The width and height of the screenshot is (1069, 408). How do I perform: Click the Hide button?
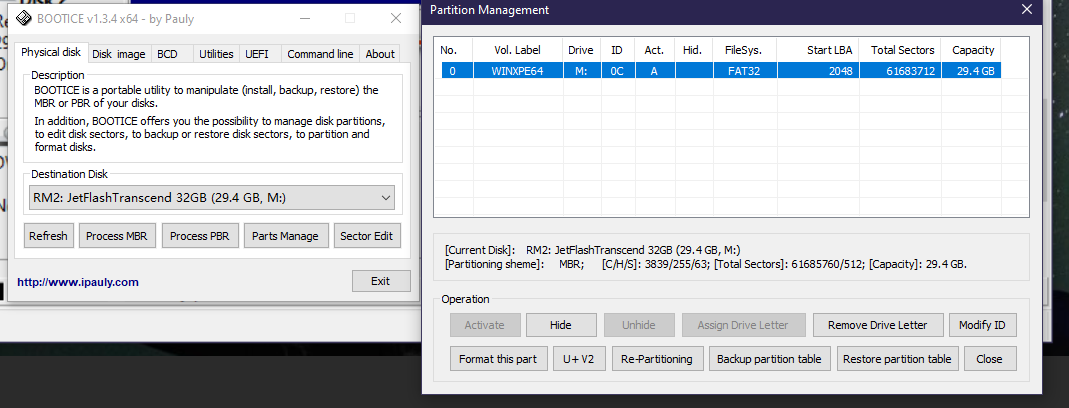point(561,325)
